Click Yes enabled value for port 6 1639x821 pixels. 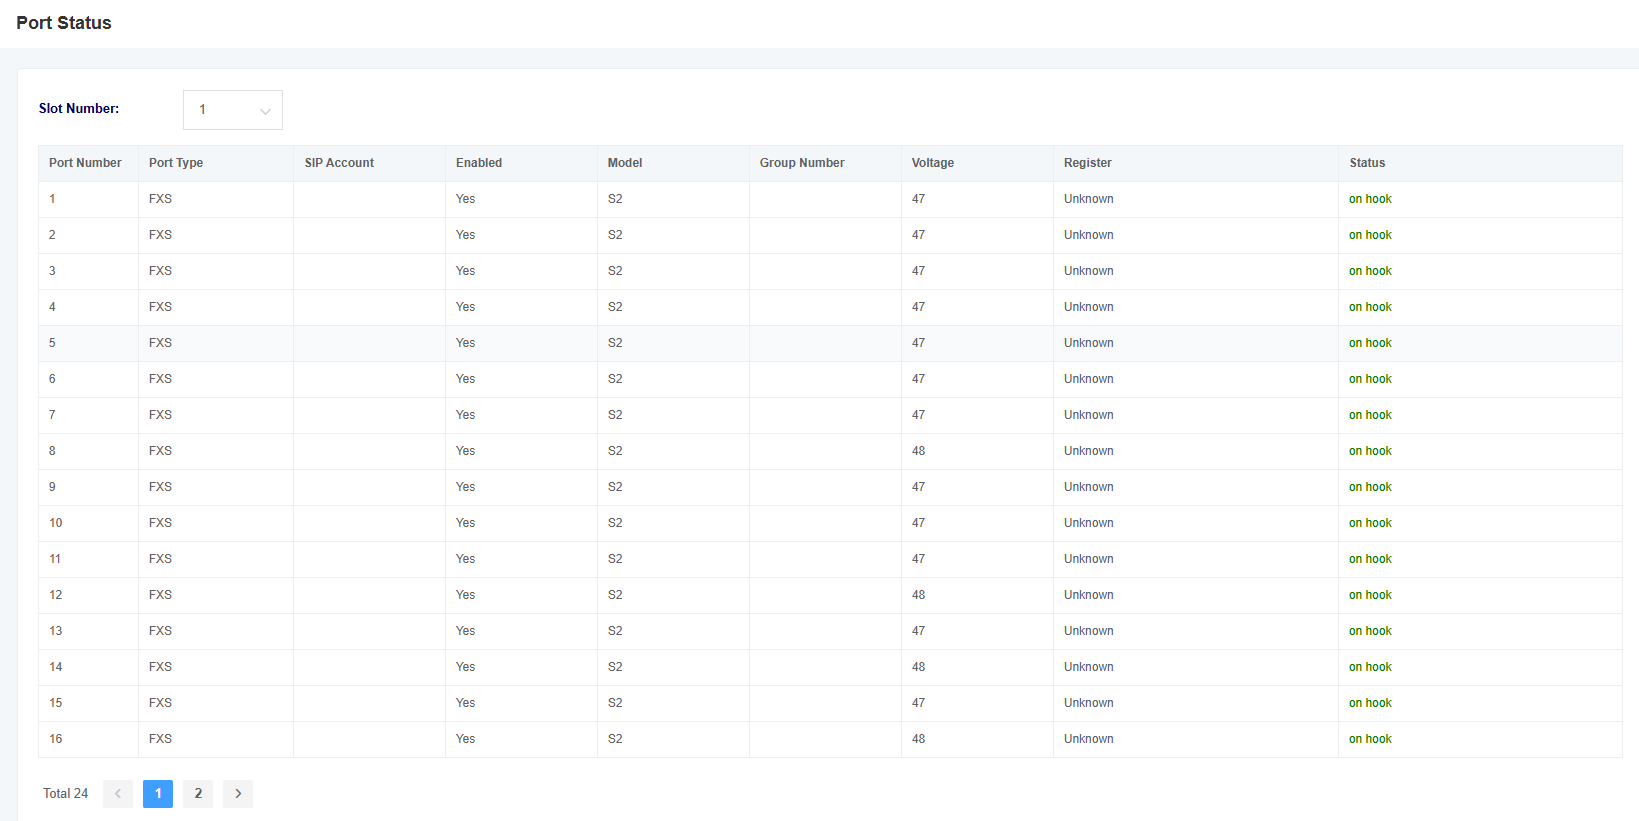(465, 379)
